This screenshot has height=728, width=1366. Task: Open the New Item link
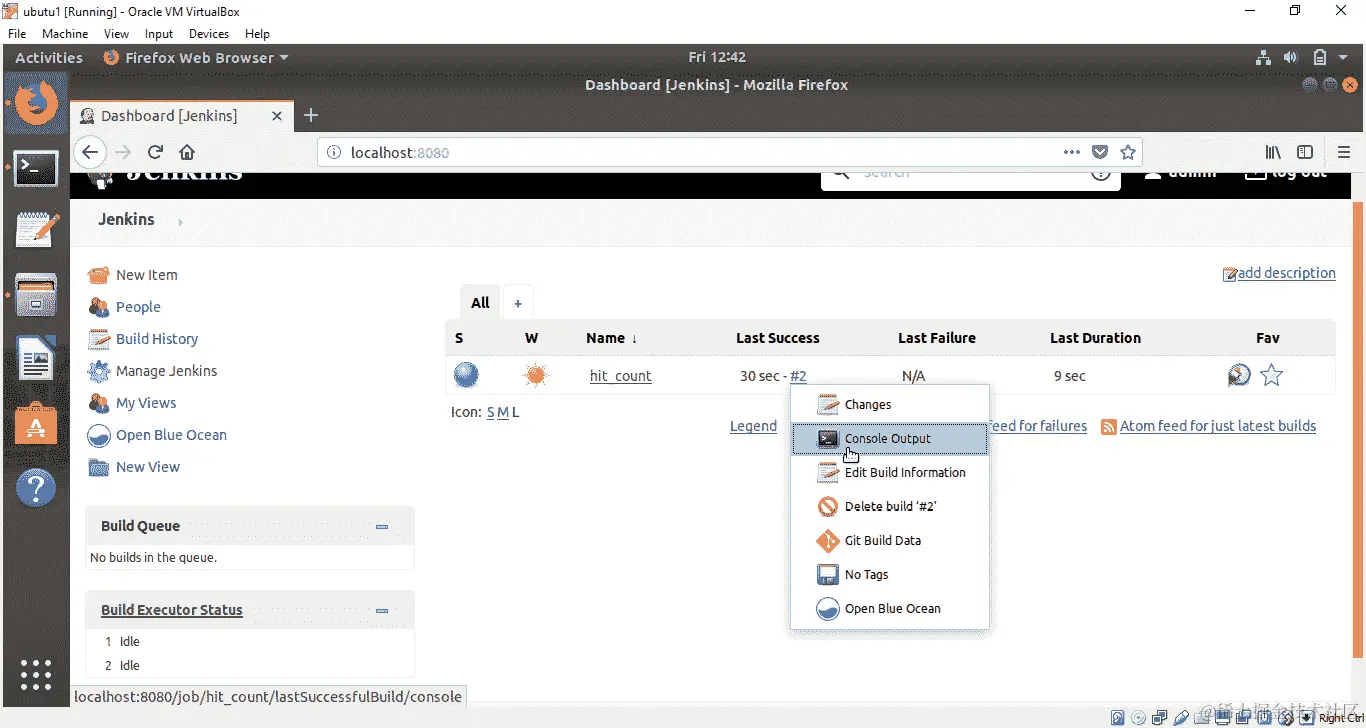[x=147, y=275]
